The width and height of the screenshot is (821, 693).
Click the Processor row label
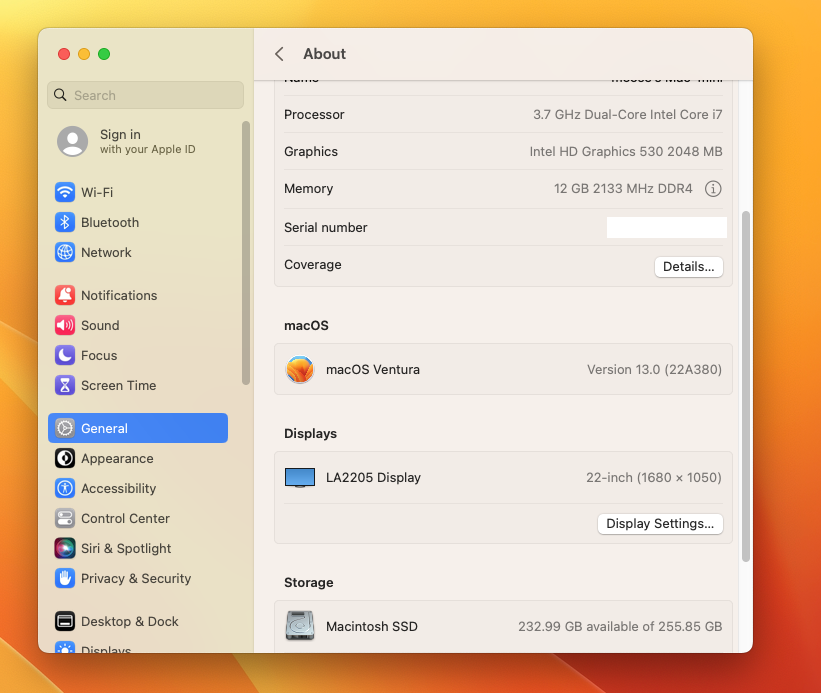[314, 114]
